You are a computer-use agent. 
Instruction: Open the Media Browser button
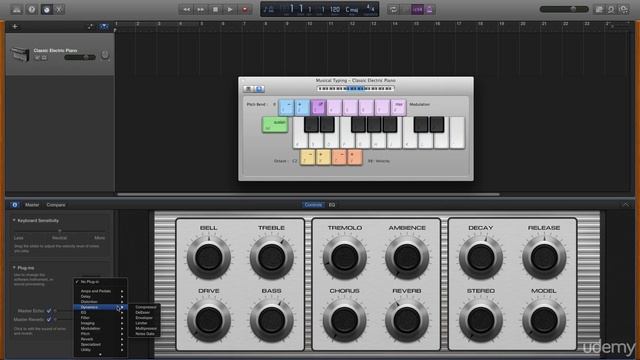coord(624,9)
